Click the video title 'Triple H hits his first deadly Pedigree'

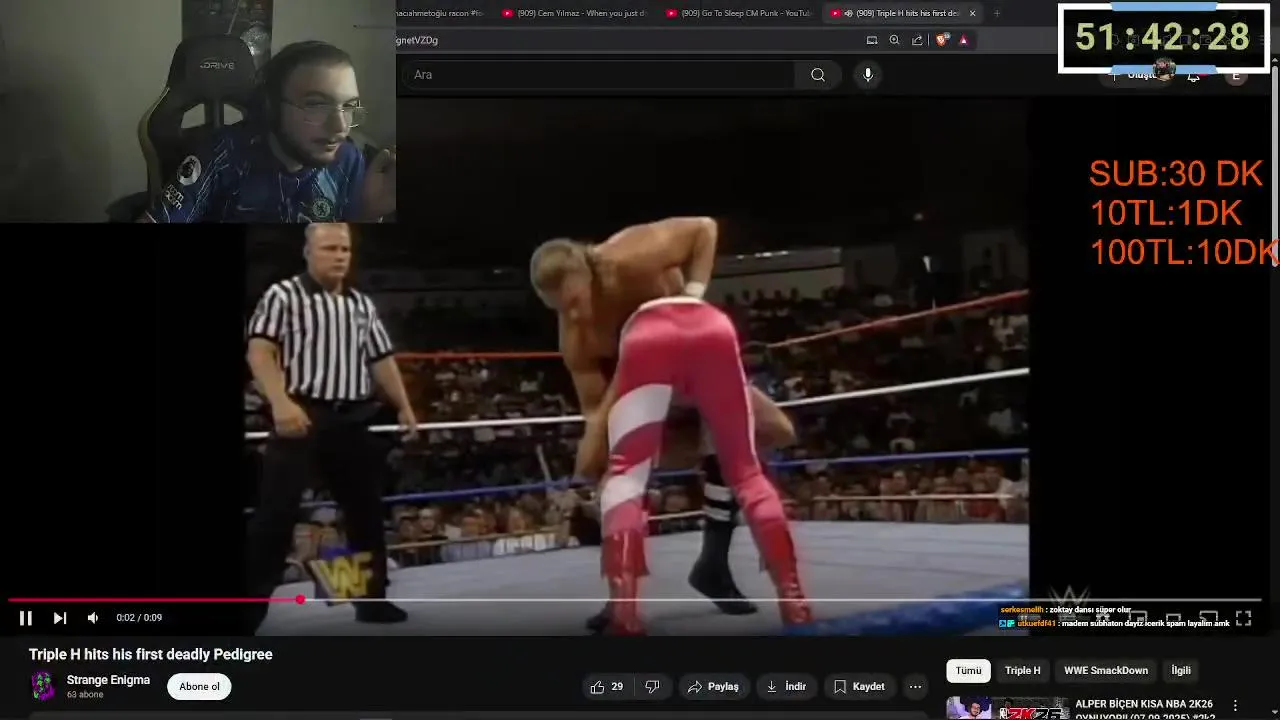pyautogui.click(x=151, y=654)
